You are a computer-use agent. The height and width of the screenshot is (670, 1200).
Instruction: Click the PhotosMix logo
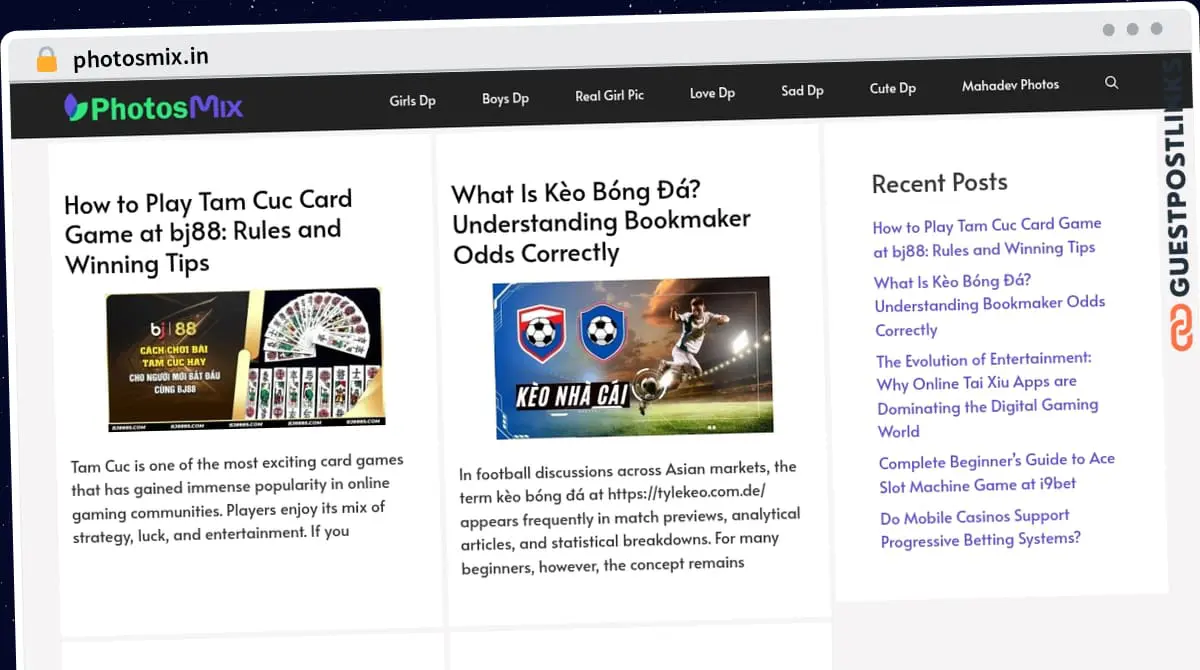[153, 107]
